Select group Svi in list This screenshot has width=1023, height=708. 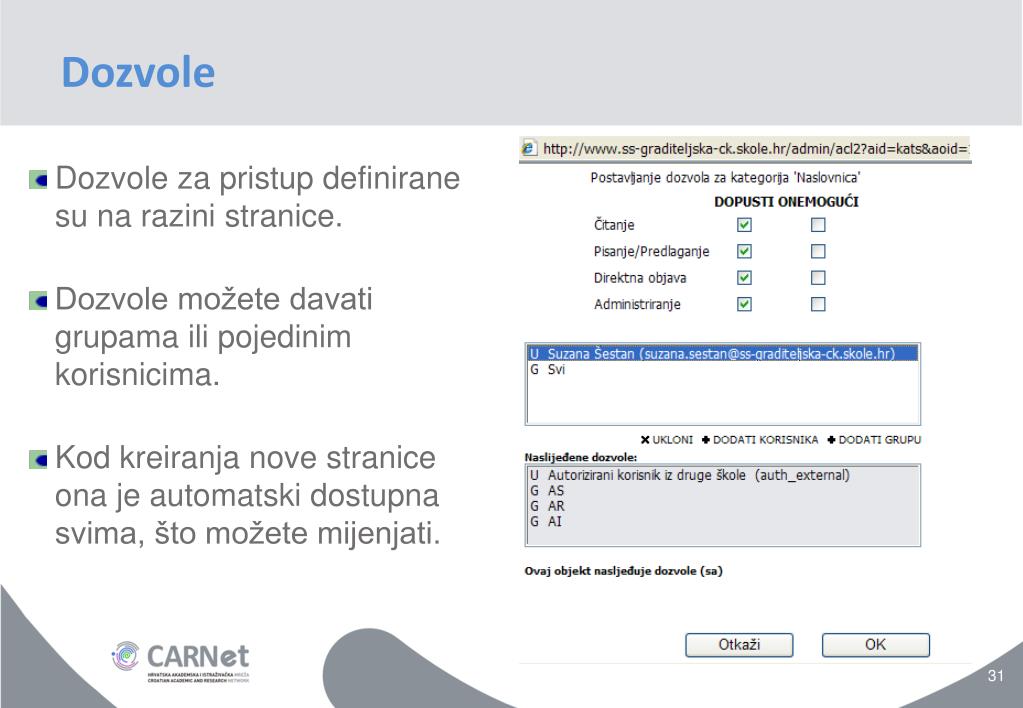click(722, 369)
